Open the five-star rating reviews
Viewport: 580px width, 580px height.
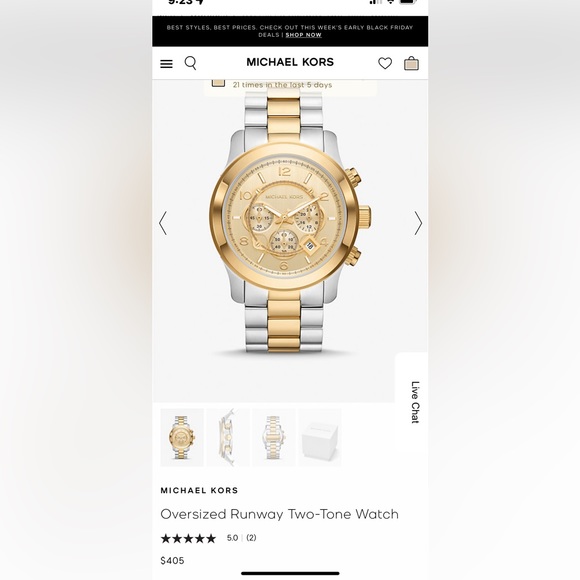point(188,538)
